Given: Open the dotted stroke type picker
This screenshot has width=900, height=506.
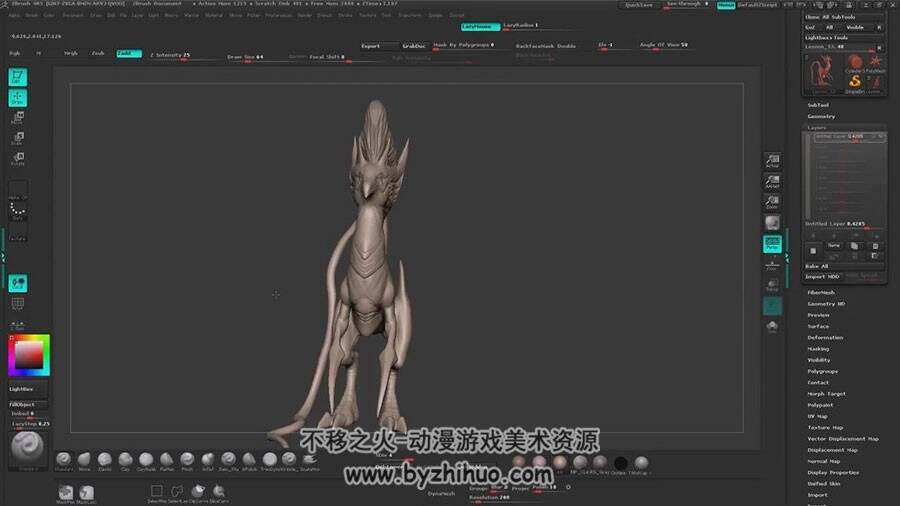Looking at the screenshot, I should pos(17,211).
